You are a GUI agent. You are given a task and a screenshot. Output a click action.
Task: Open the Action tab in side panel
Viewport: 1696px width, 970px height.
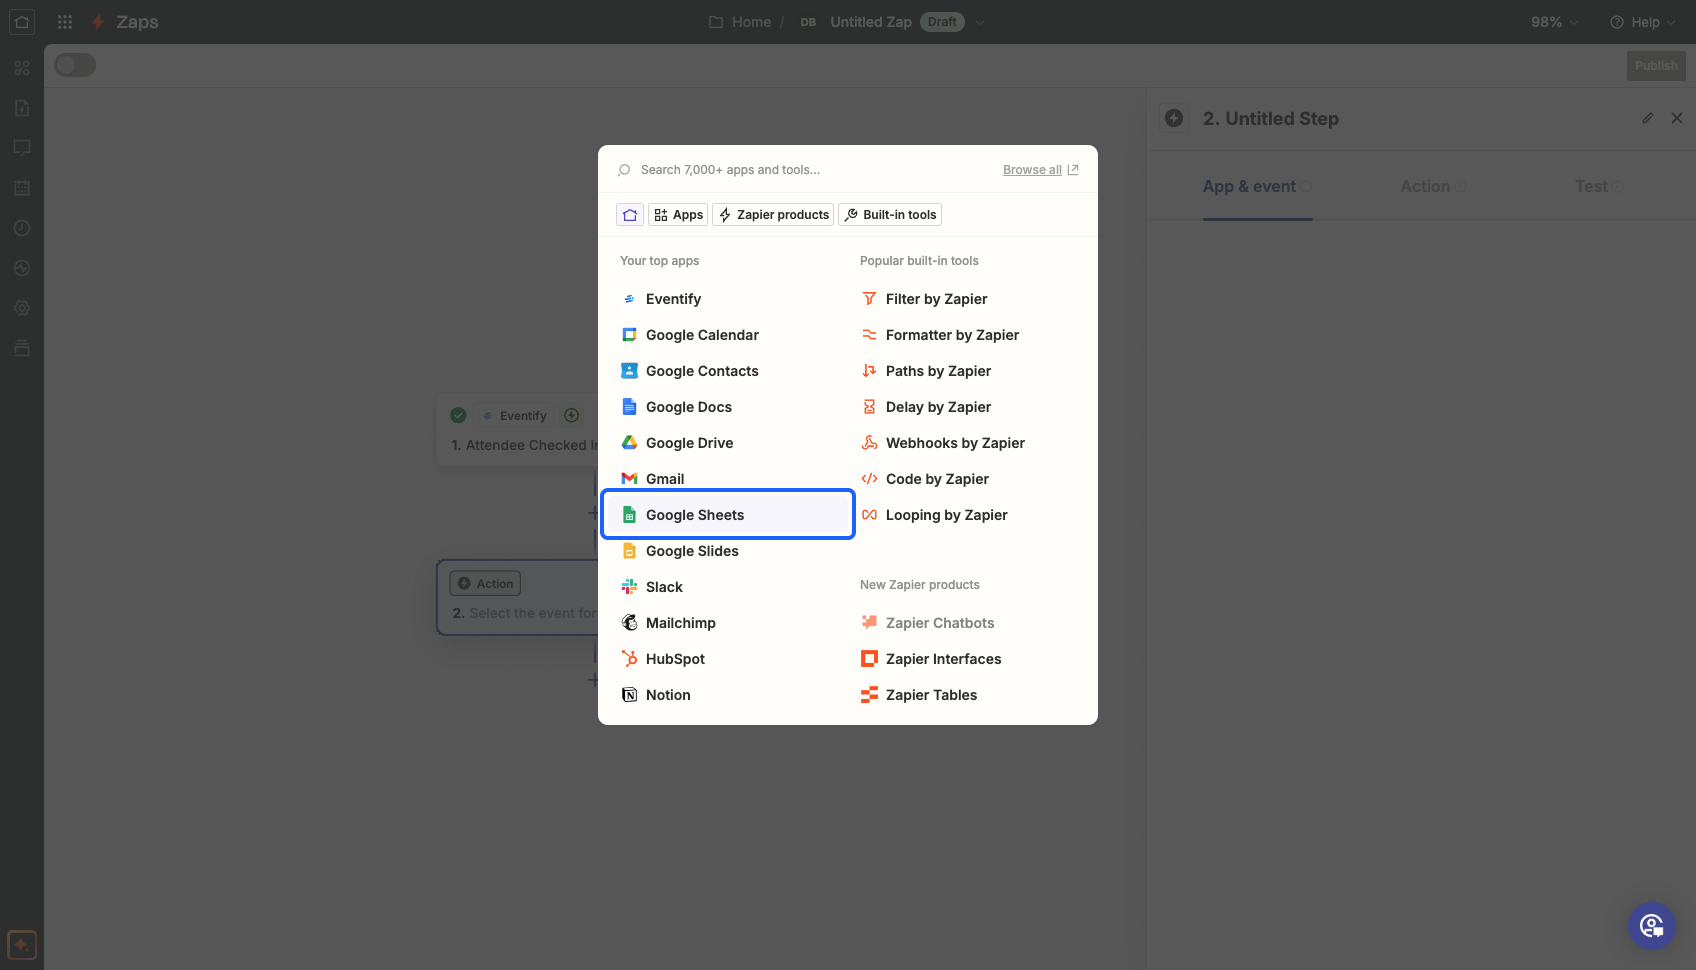tap(1433, 186)
